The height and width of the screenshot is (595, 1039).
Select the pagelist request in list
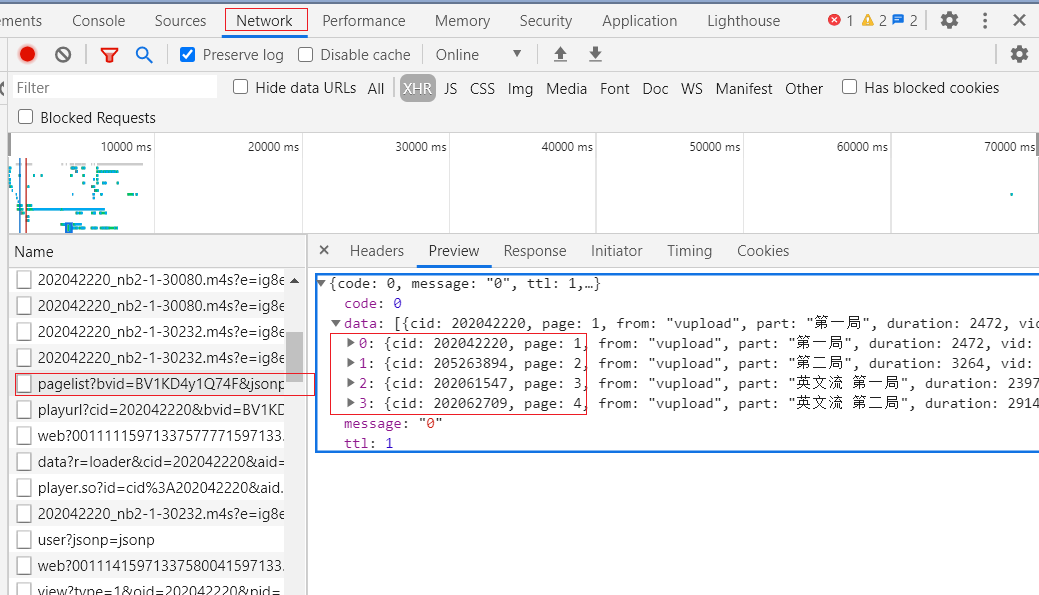(160, 383)
